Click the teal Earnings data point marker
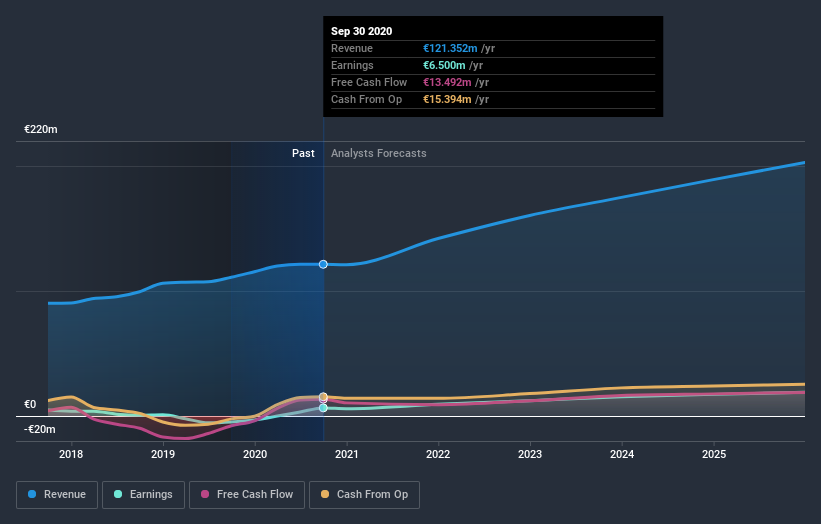The height and width of the screenshot is (524, 821). click(x=323, y=408)
